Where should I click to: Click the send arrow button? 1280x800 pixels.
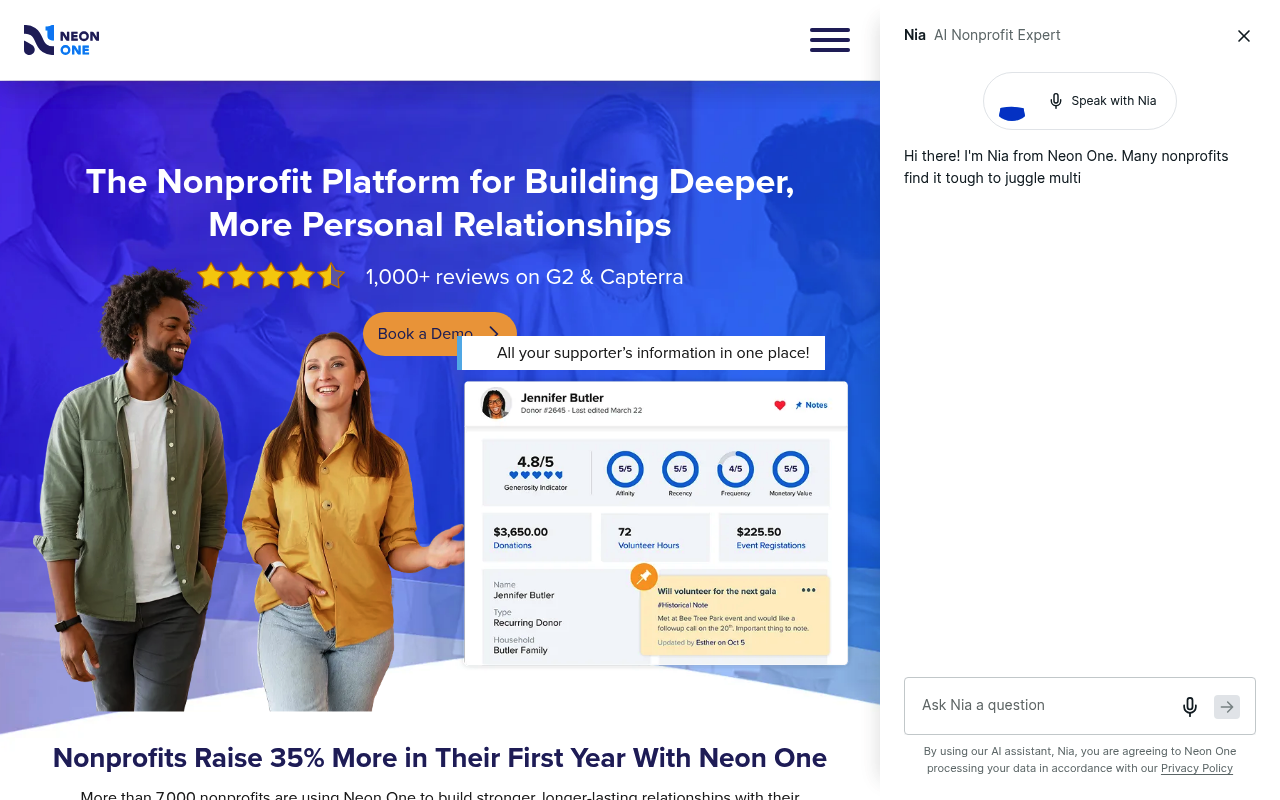pyautogui.click(x=1227, y=707)
